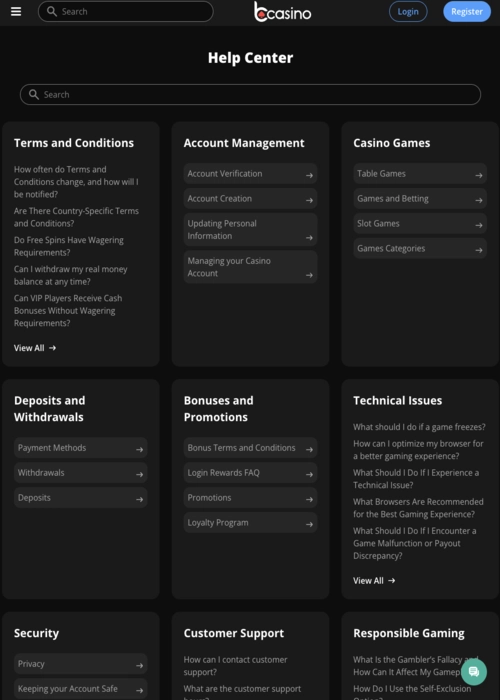This screenshot has width=500, height=700.
Task: Click the arrow beside Privacy
Action: coord(140,666)
